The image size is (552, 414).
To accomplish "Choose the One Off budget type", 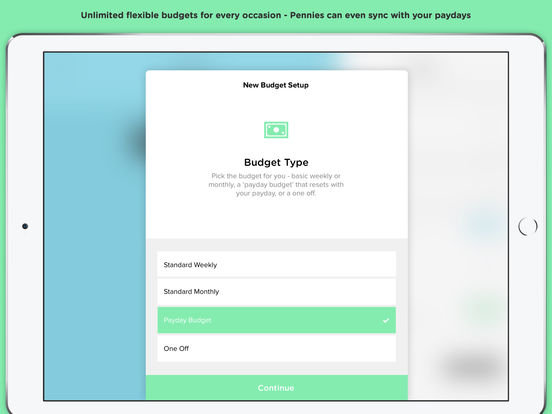I will pyautogui.click(x=276, y=349).
